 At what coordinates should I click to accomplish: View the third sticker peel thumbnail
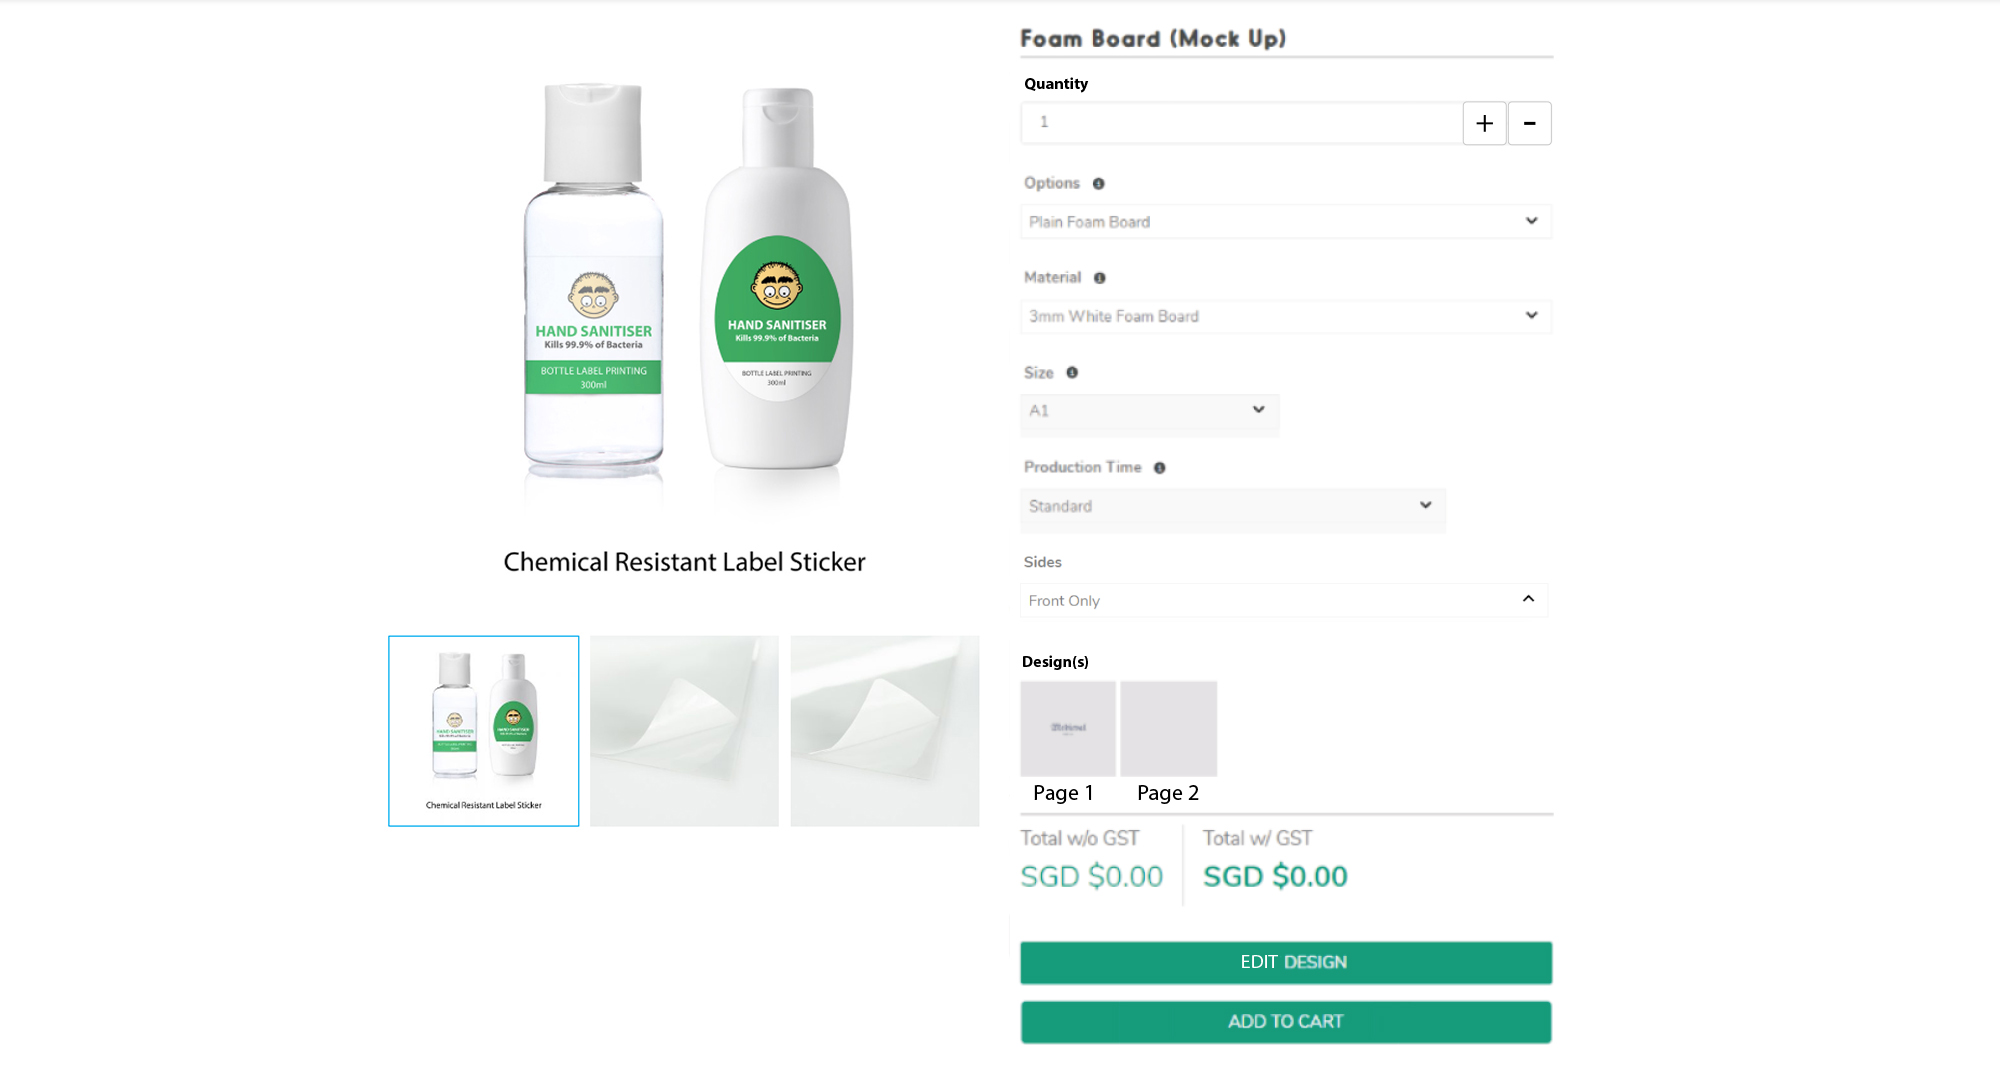pyautogui.click(x=885, y=731)
